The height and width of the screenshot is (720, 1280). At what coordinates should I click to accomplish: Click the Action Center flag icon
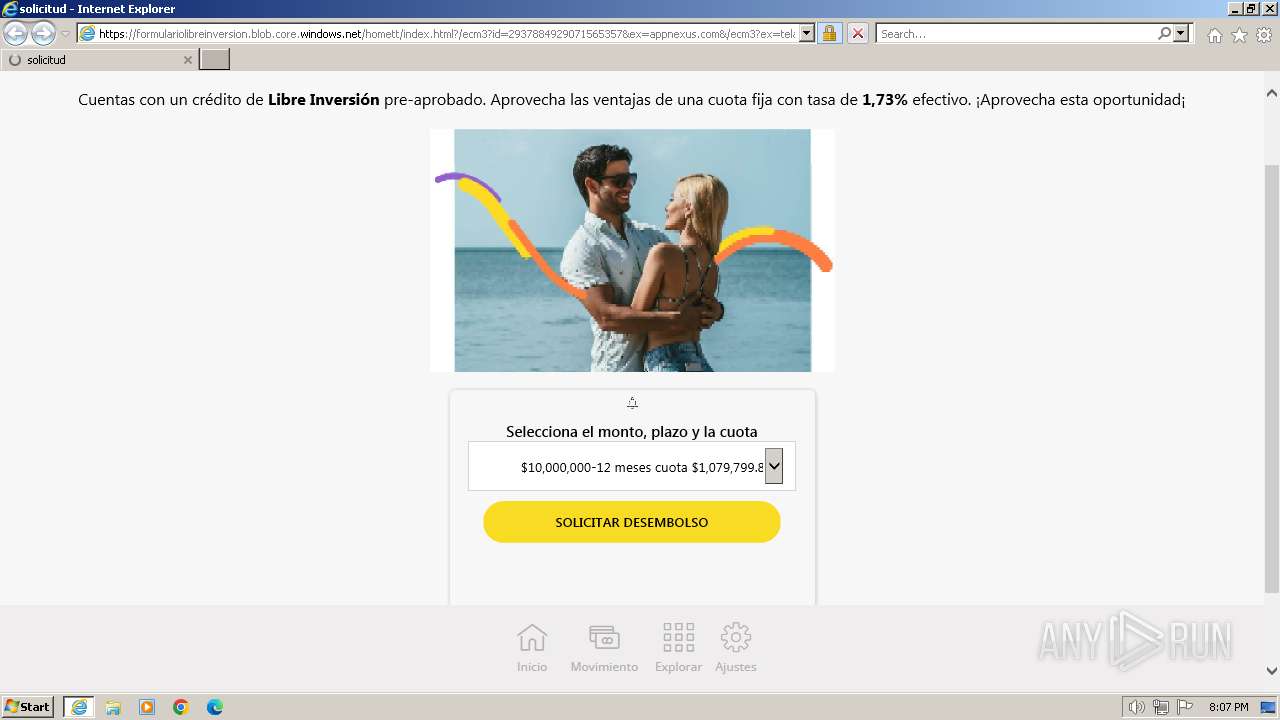pos(1185,707)
